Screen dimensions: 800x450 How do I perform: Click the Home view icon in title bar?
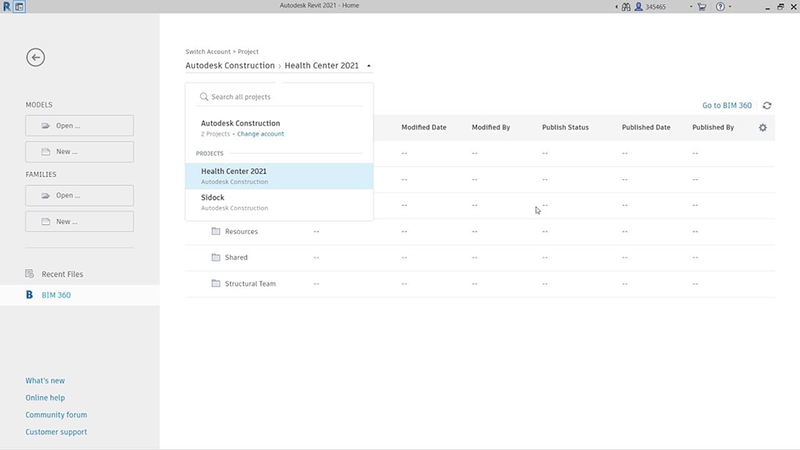click(x=19, y=7)
